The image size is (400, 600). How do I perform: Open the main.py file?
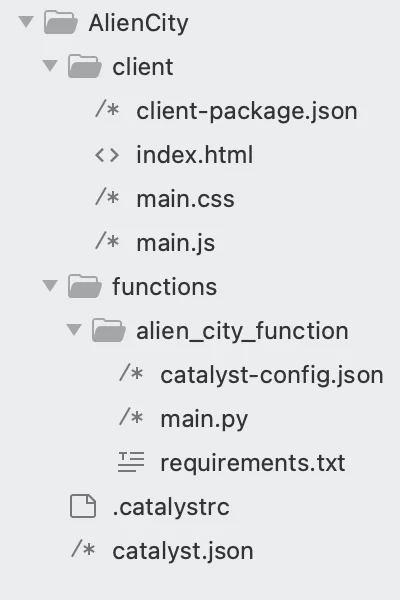(204, 419)
